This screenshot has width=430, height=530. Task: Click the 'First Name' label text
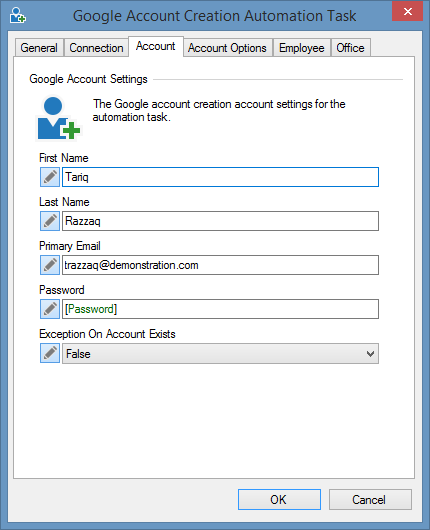[x=64, y=158]
